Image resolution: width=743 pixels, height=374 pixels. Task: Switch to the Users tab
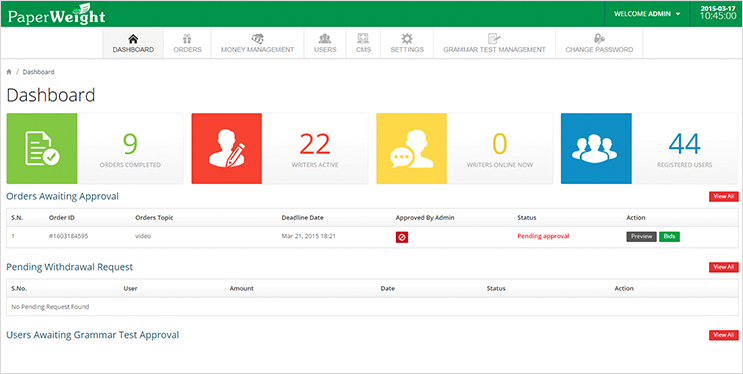click(x=325, y=43)
